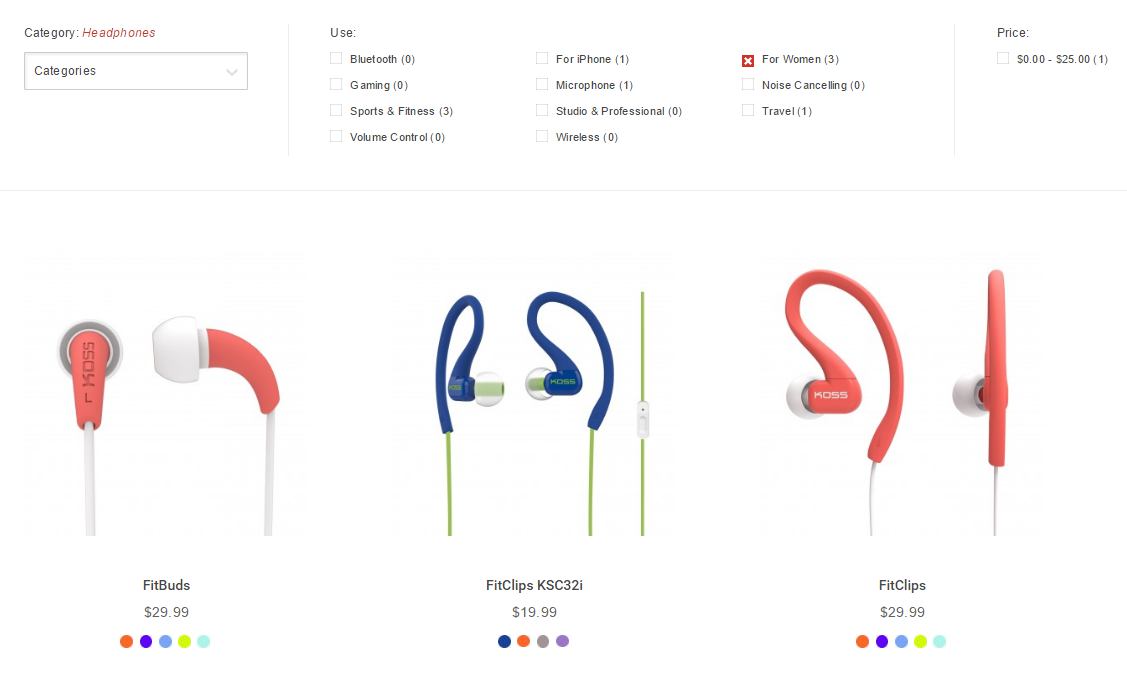Uncheck the For Women filter
Screen dimensions: 1127x691
point(748,60)
